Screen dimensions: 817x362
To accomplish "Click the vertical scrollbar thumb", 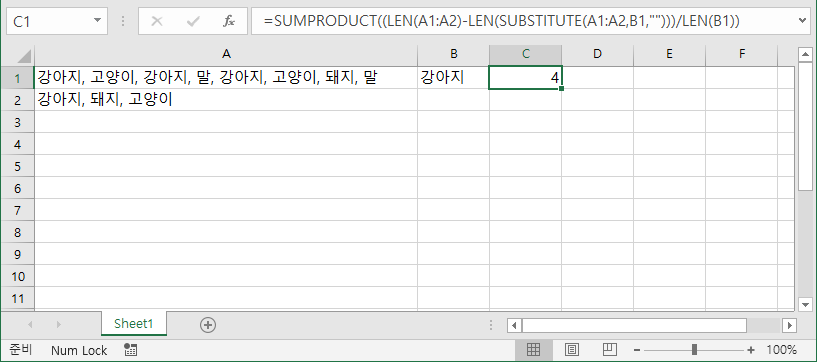I will tap(806, 126).
